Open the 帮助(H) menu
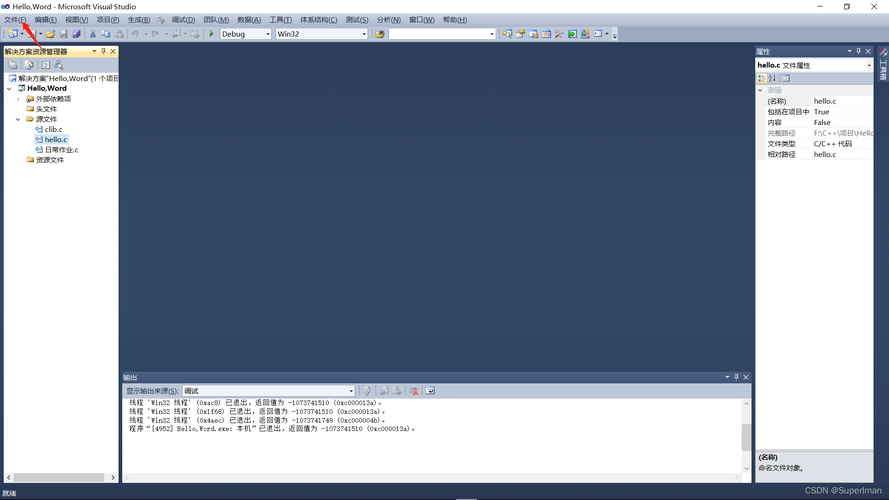 [x=455, y=20]
